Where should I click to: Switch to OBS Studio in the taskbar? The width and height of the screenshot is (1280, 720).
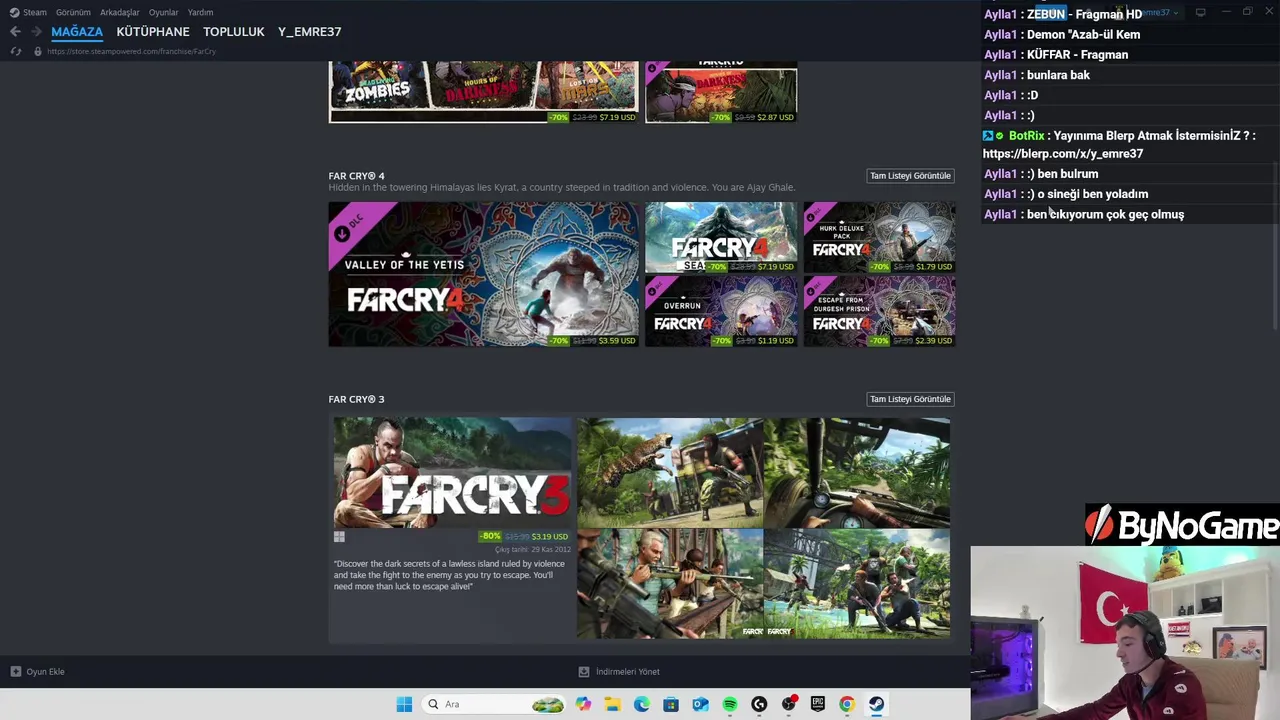(x=789, y=704)
